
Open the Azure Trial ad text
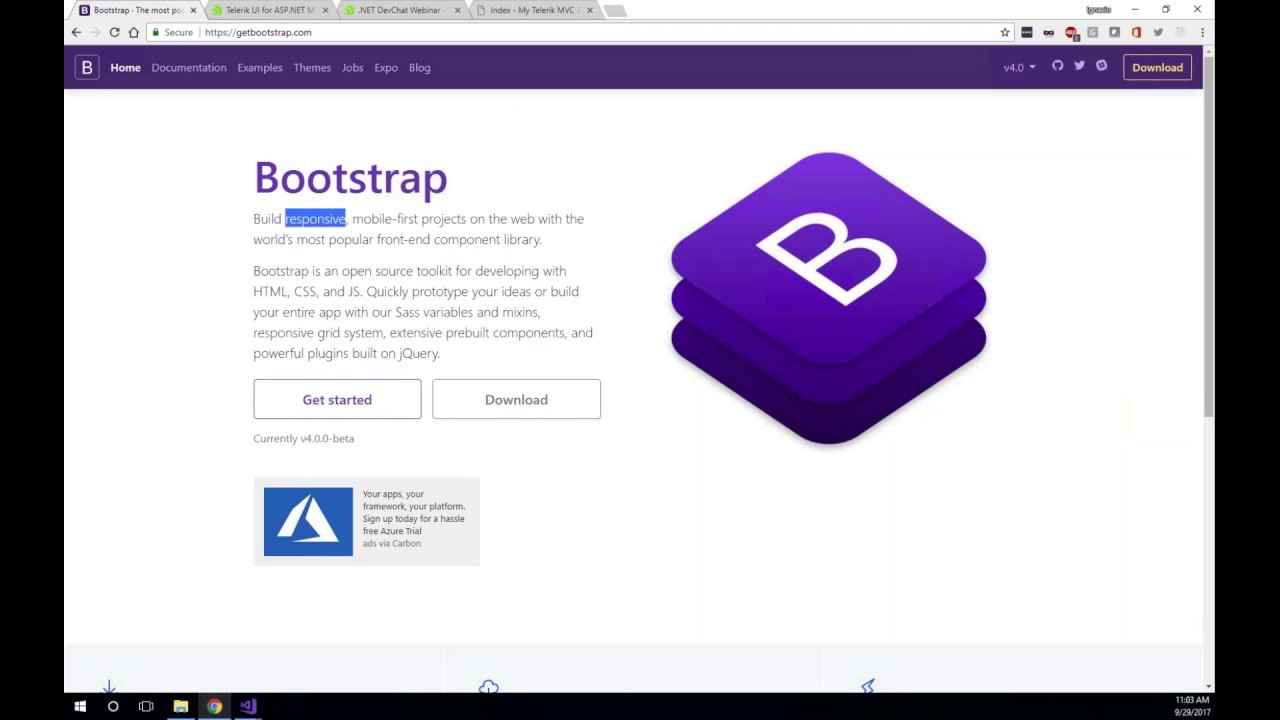coord(413,512)
